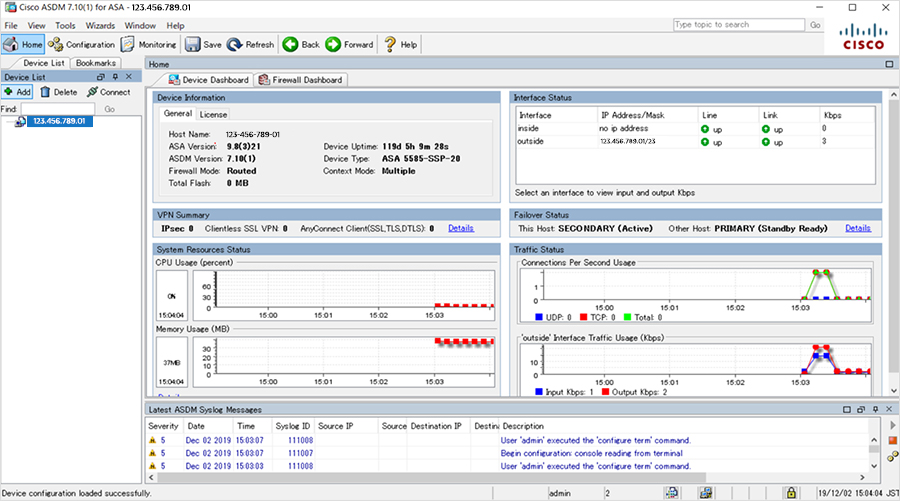The image size is (900, 501).
Task: Select the inside interface row
Action: pyautogui.click(x=695, y=129)
